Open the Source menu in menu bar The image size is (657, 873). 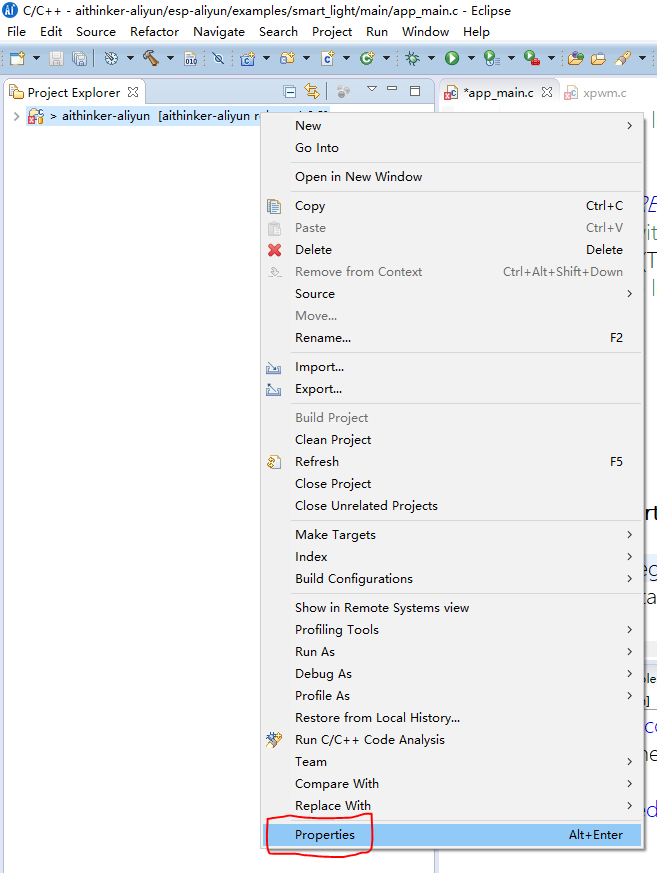(96, 32)
